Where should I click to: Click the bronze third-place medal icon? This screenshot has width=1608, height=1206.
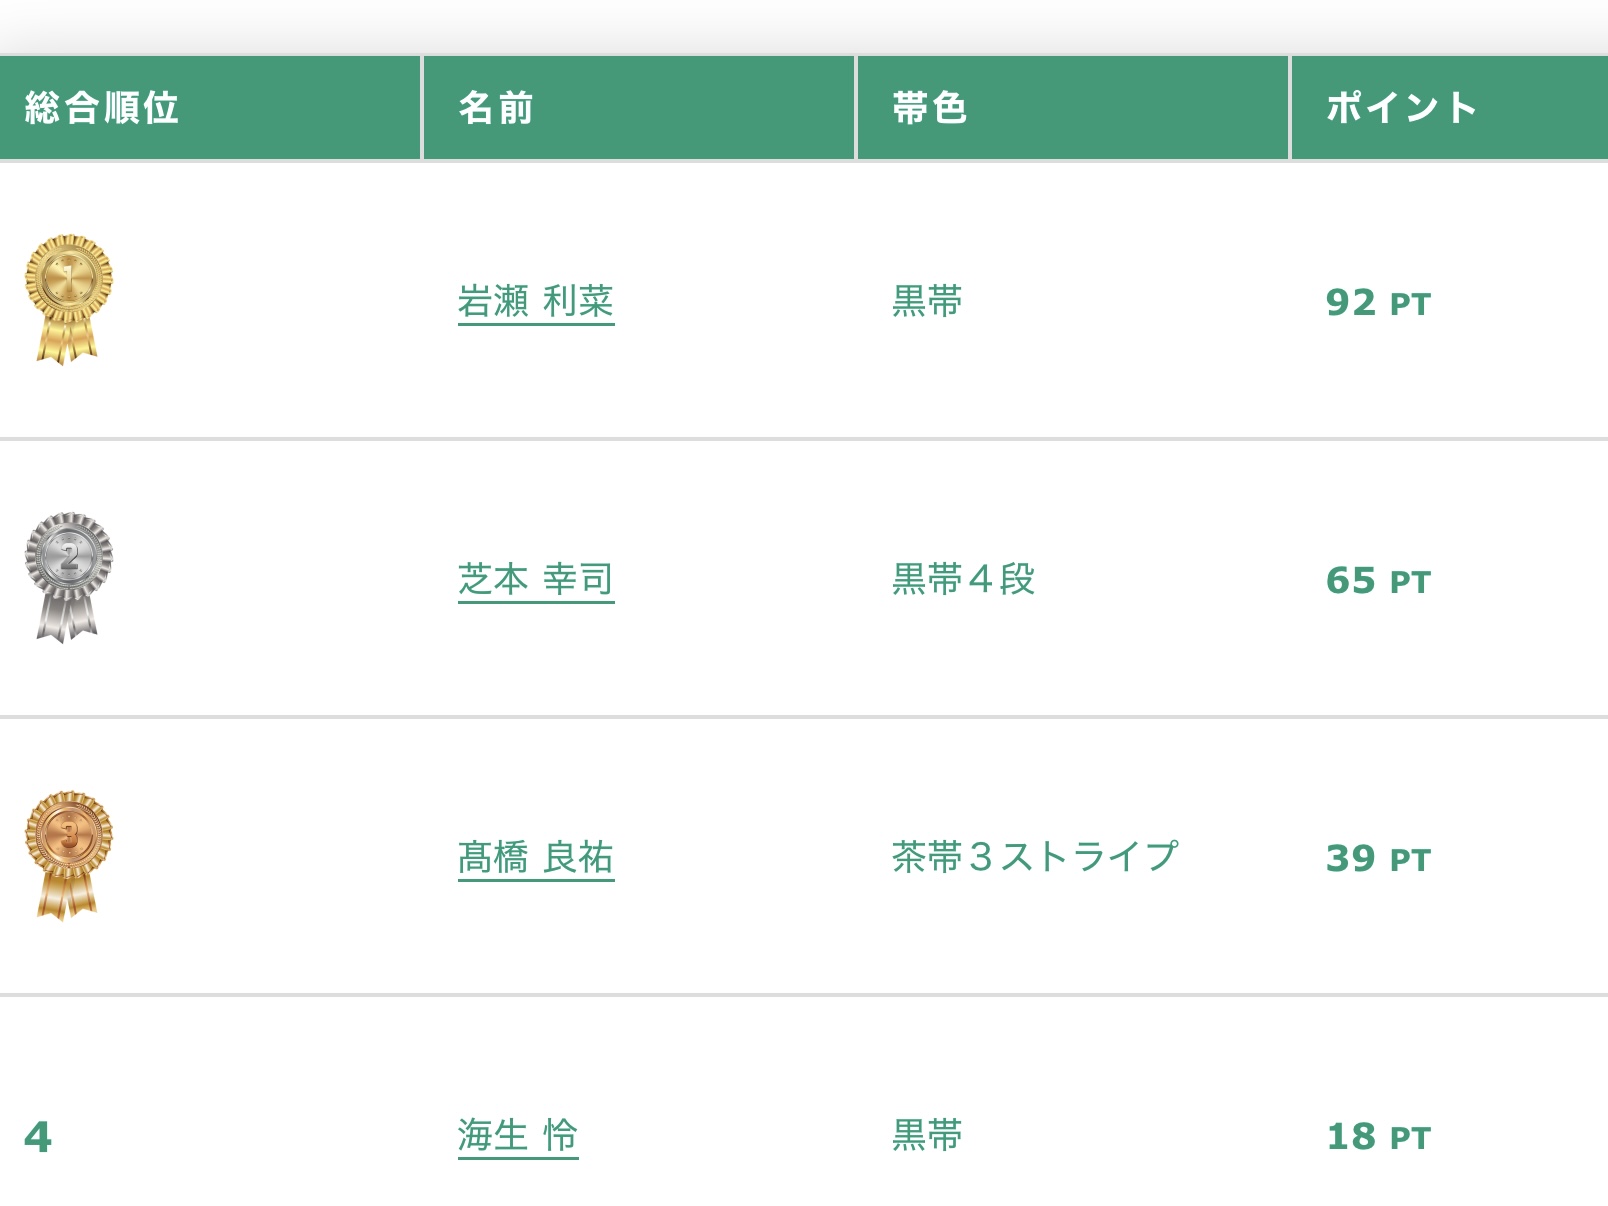point(68,854)
